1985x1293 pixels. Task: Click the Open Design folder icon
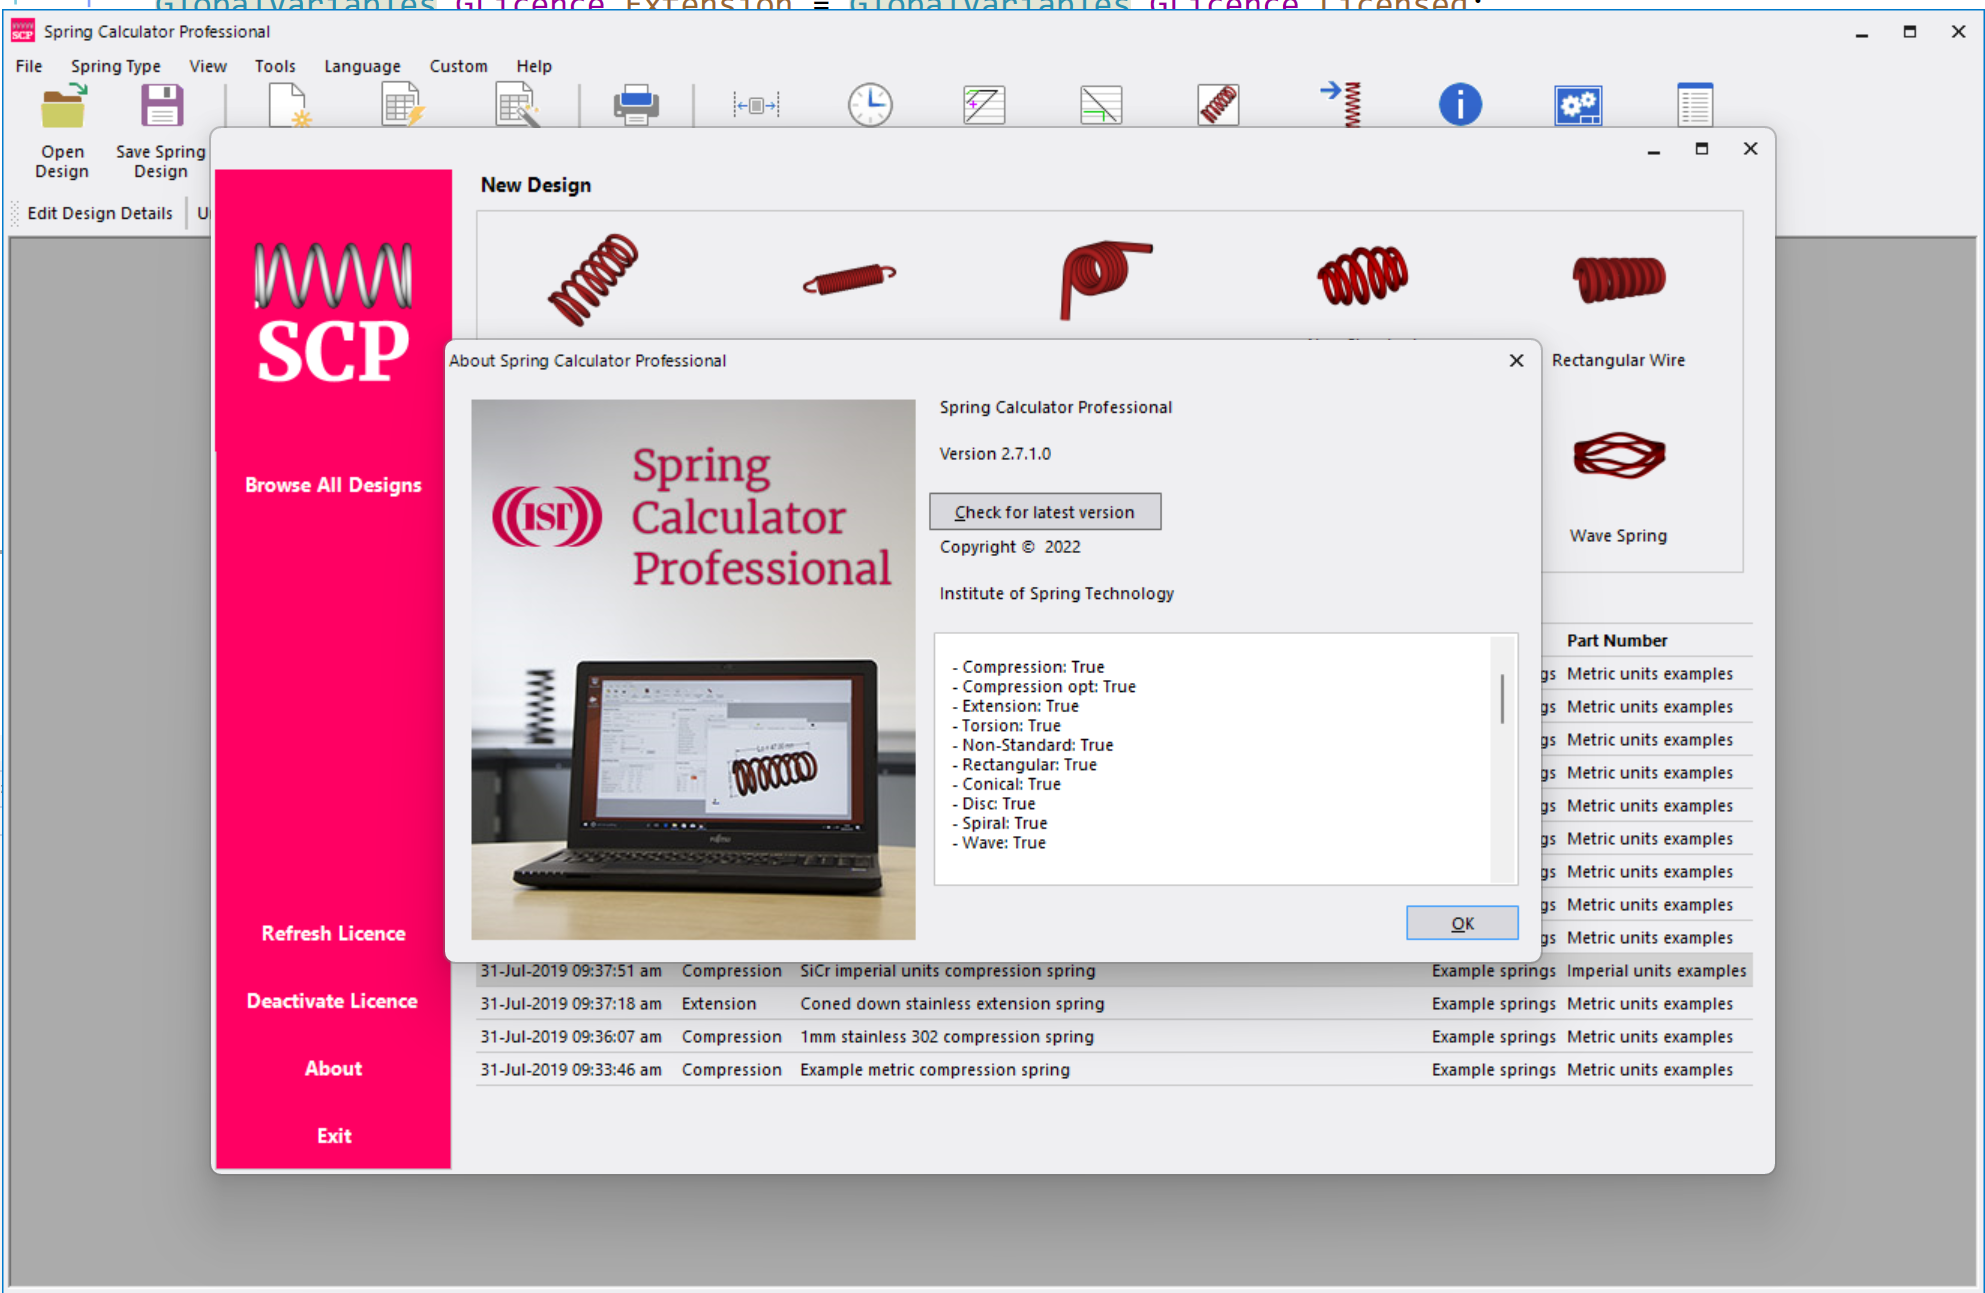[x=63, y=106]
